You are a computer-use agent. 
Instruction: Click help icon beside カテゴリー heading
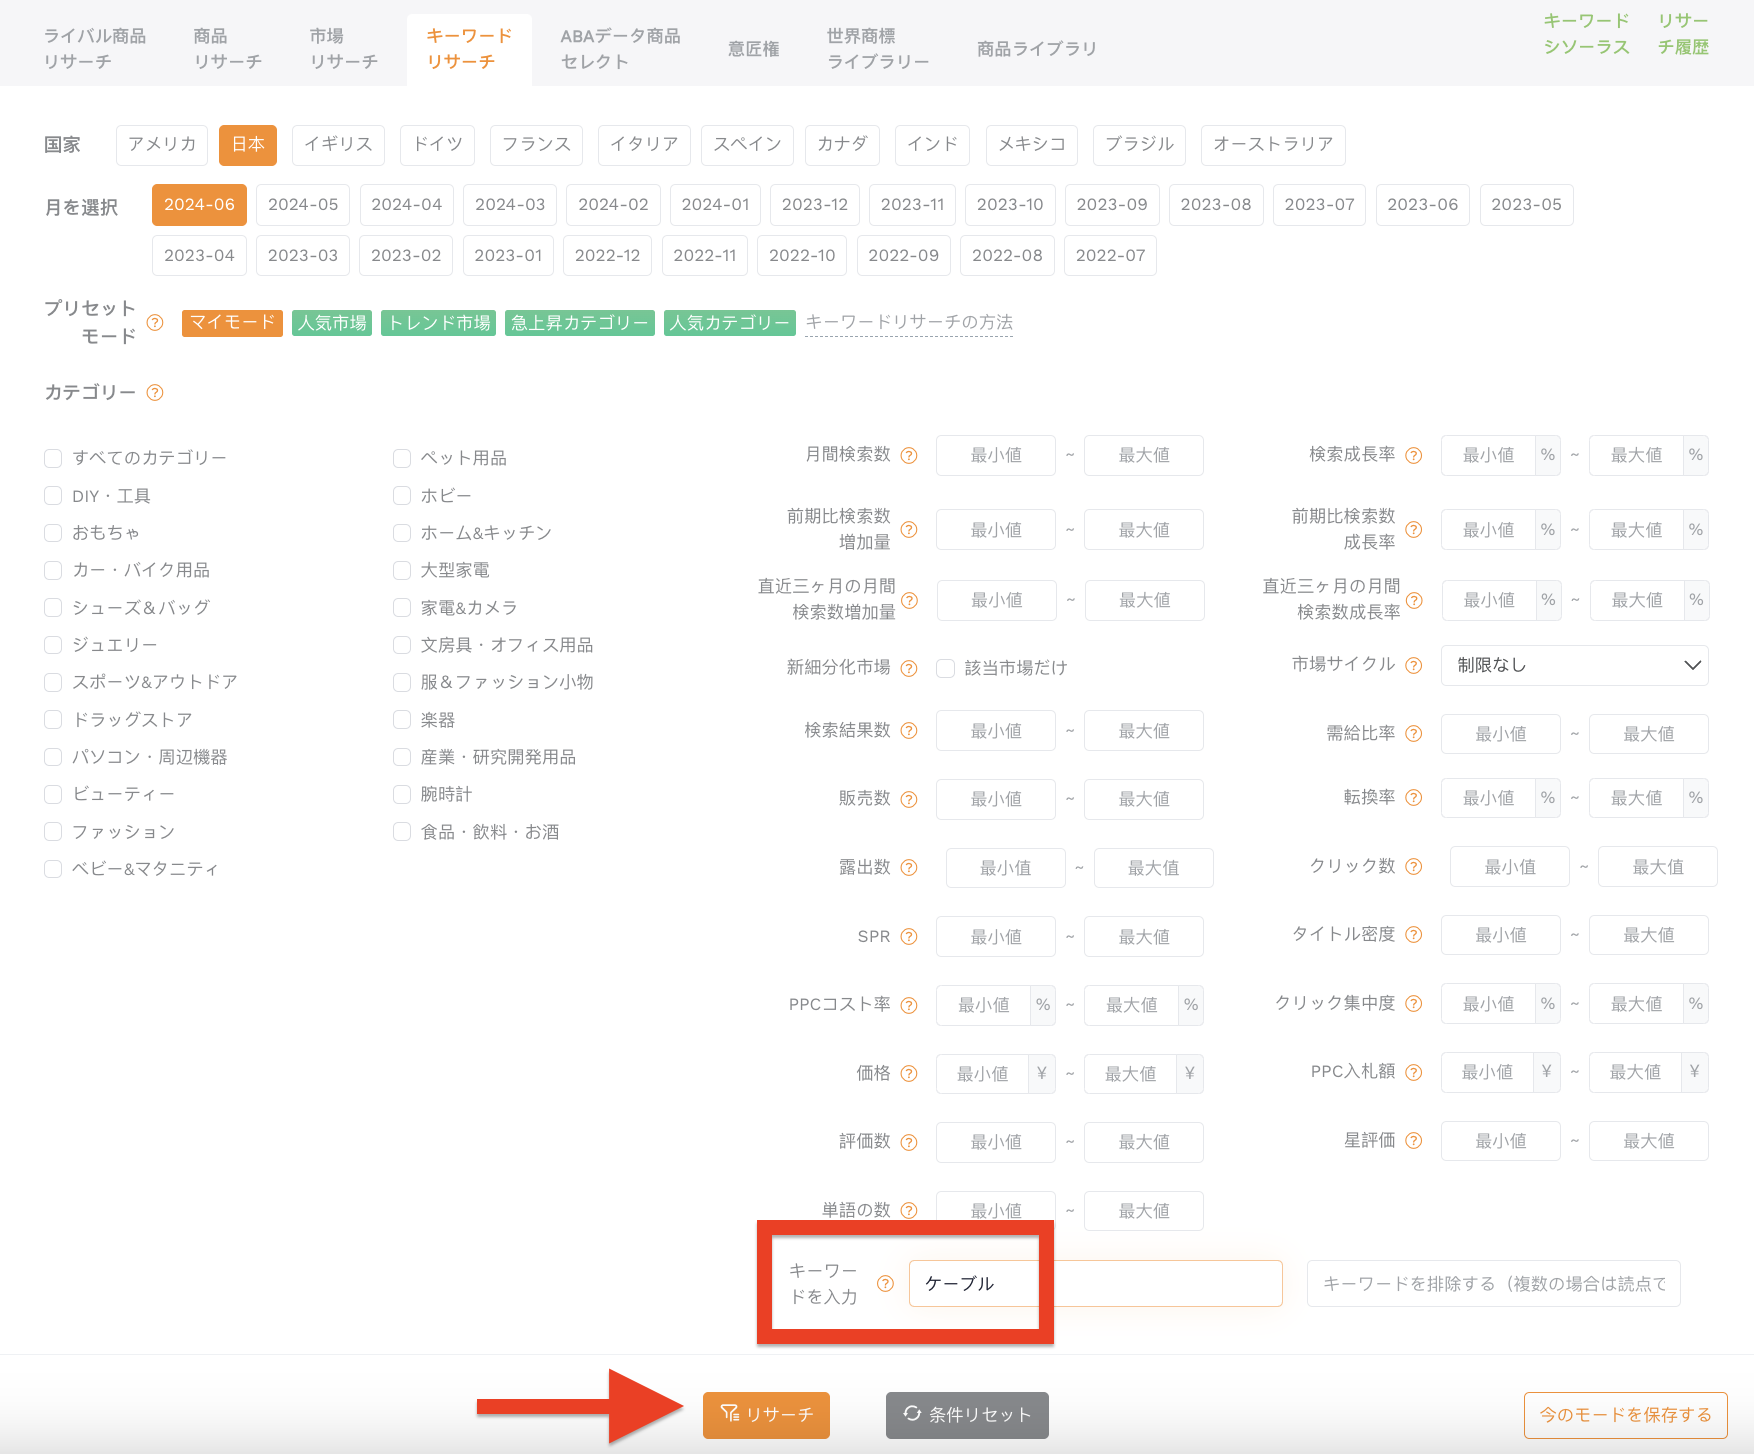click(x=155, y=392)
